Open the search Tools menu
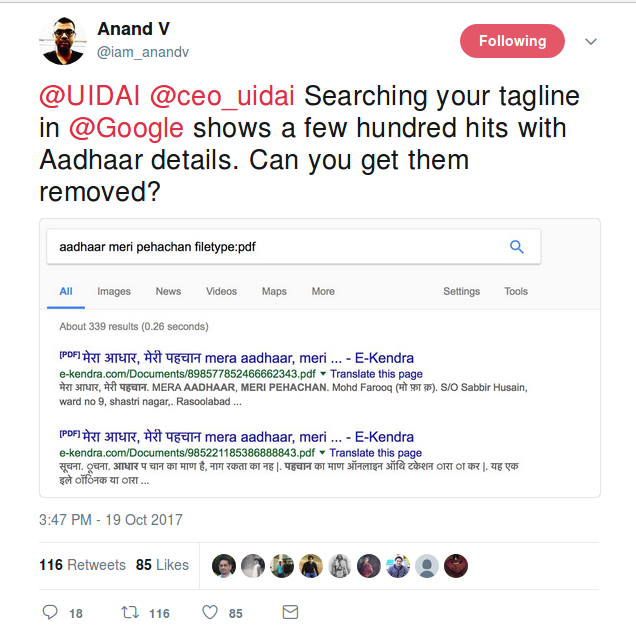Viewport: 636px width, 644px height. pyautogui.click(x=516, y=291)
